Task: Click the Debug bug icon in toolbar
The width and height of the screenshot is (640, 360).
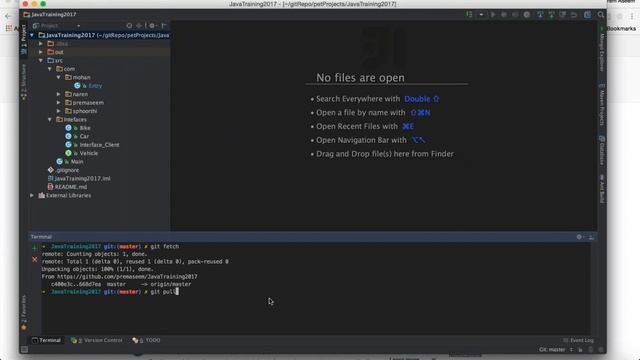Action: [504, 15]
